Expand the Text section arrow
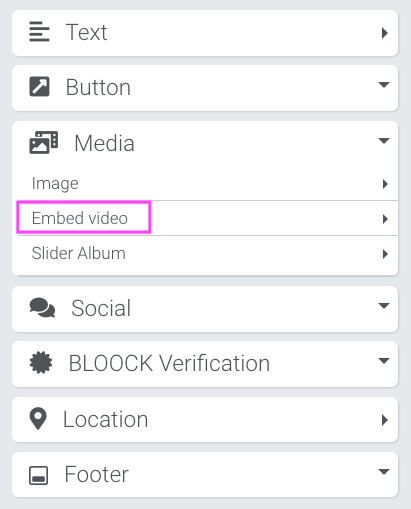 coord(385,33)
